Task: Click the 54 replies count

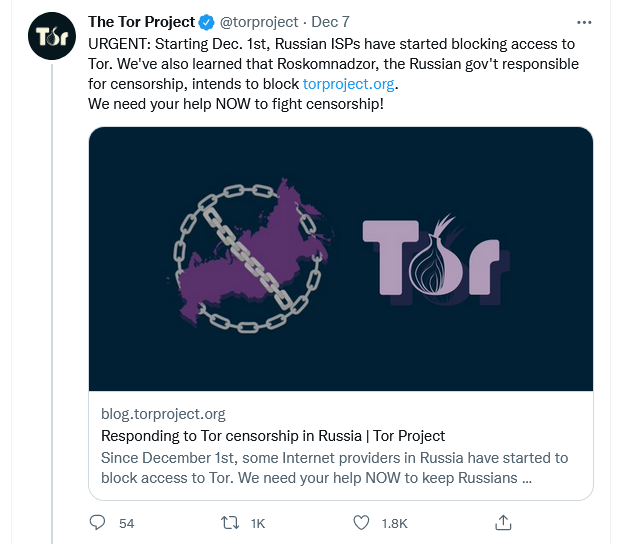Action: point(126,523)
